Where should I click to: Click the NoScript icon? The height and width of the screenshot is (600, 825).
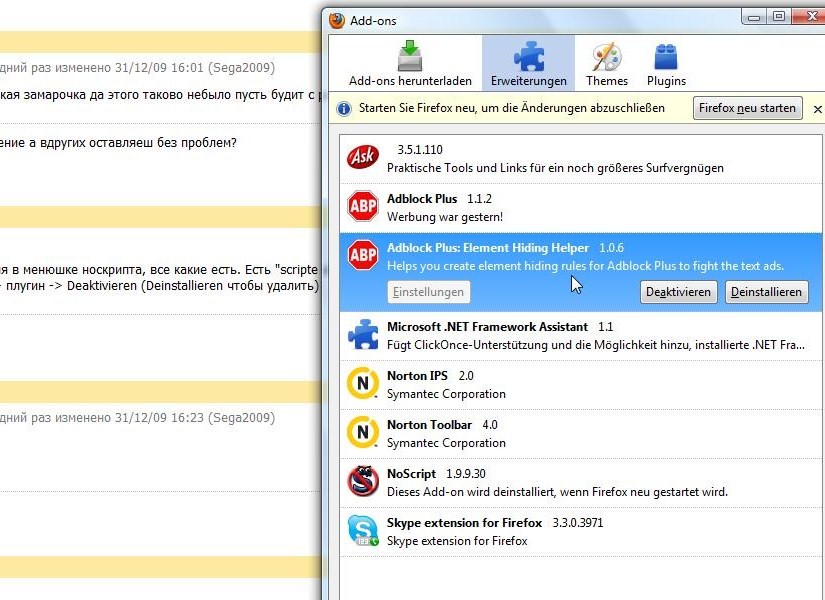pyautogui.click(x=363, y=481)
